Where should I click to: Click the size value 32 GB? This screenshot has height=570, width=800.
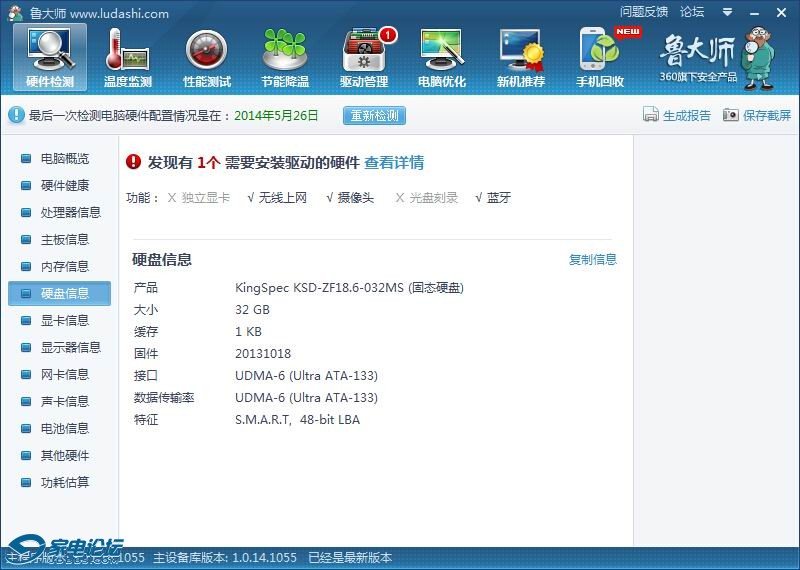click(252, 310)
